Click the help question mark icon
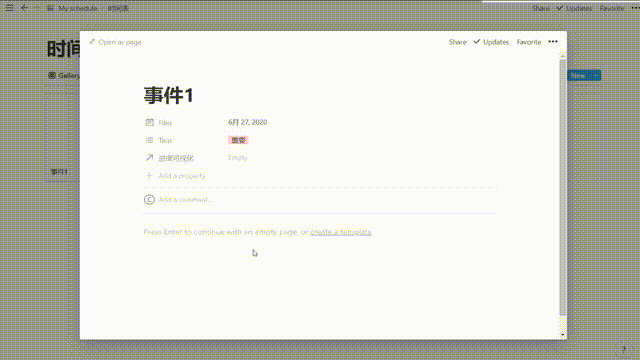 tap(624, 349)
